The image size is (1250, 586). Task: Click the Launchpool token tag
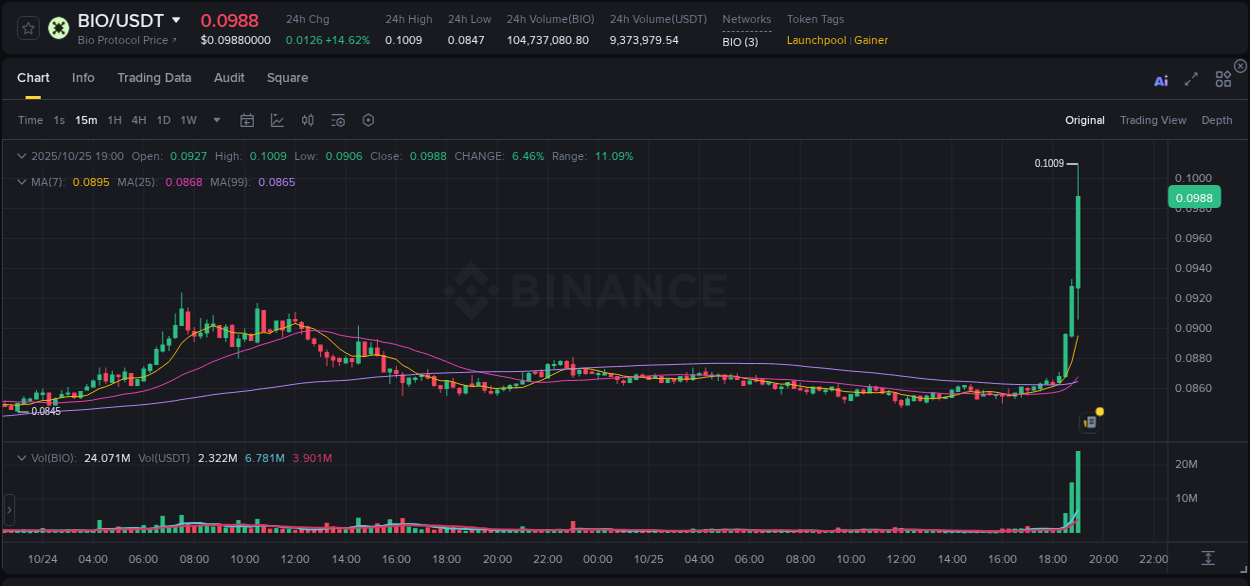click(816, 40)
